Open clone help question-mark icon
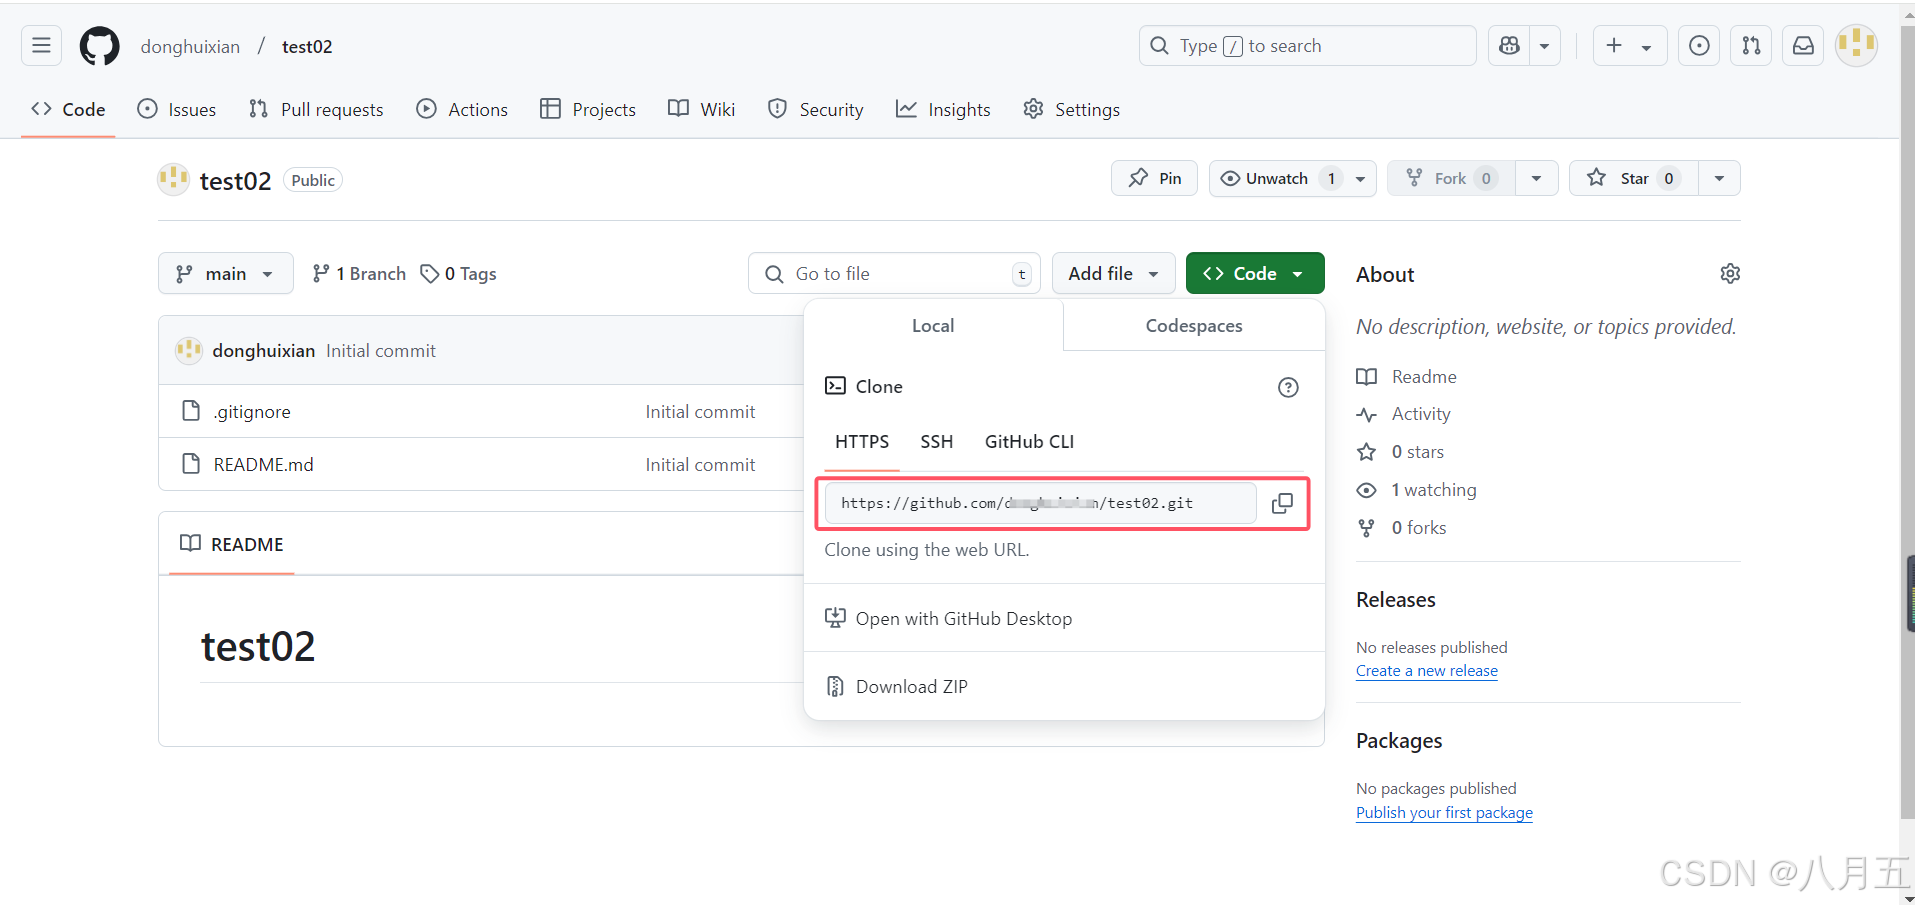 pos(1288,387)
